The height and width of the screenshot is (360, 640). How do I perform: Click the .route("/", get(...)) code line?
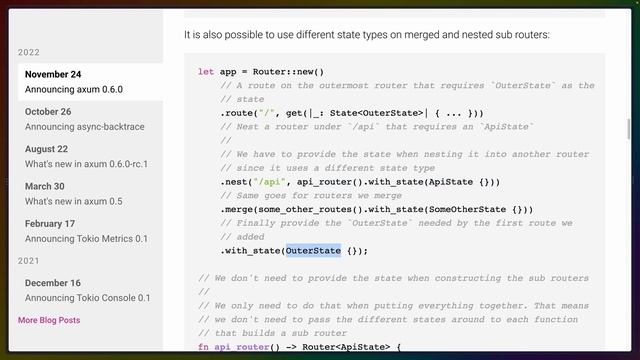point(352,113)
